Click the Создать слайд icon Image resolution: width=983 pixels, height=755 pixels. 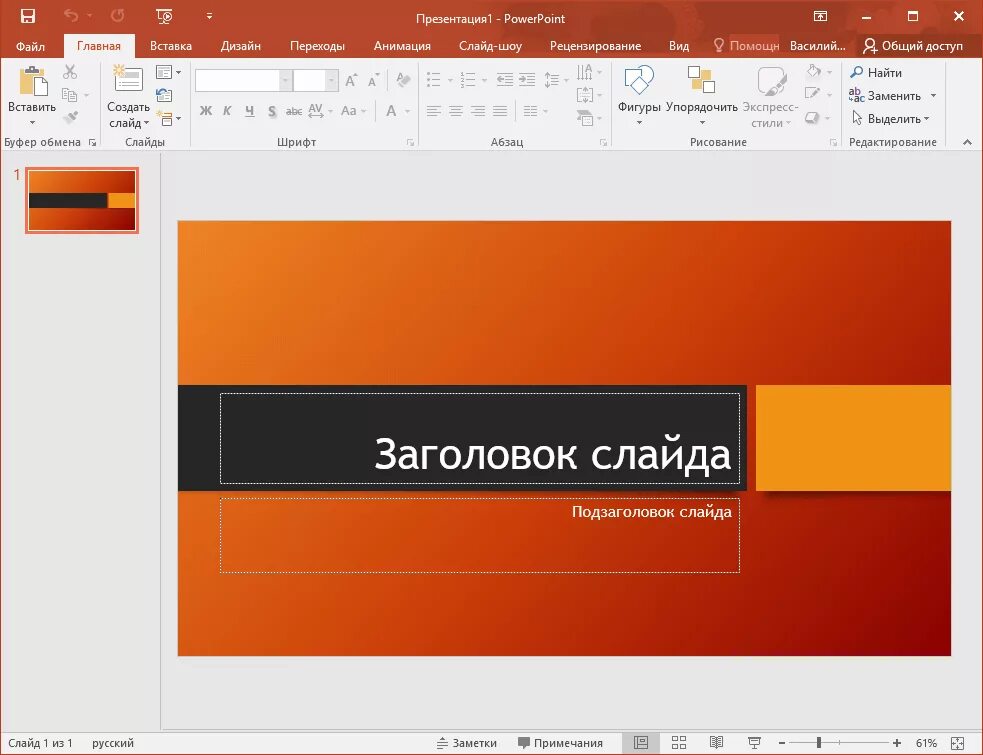point(128,80)
